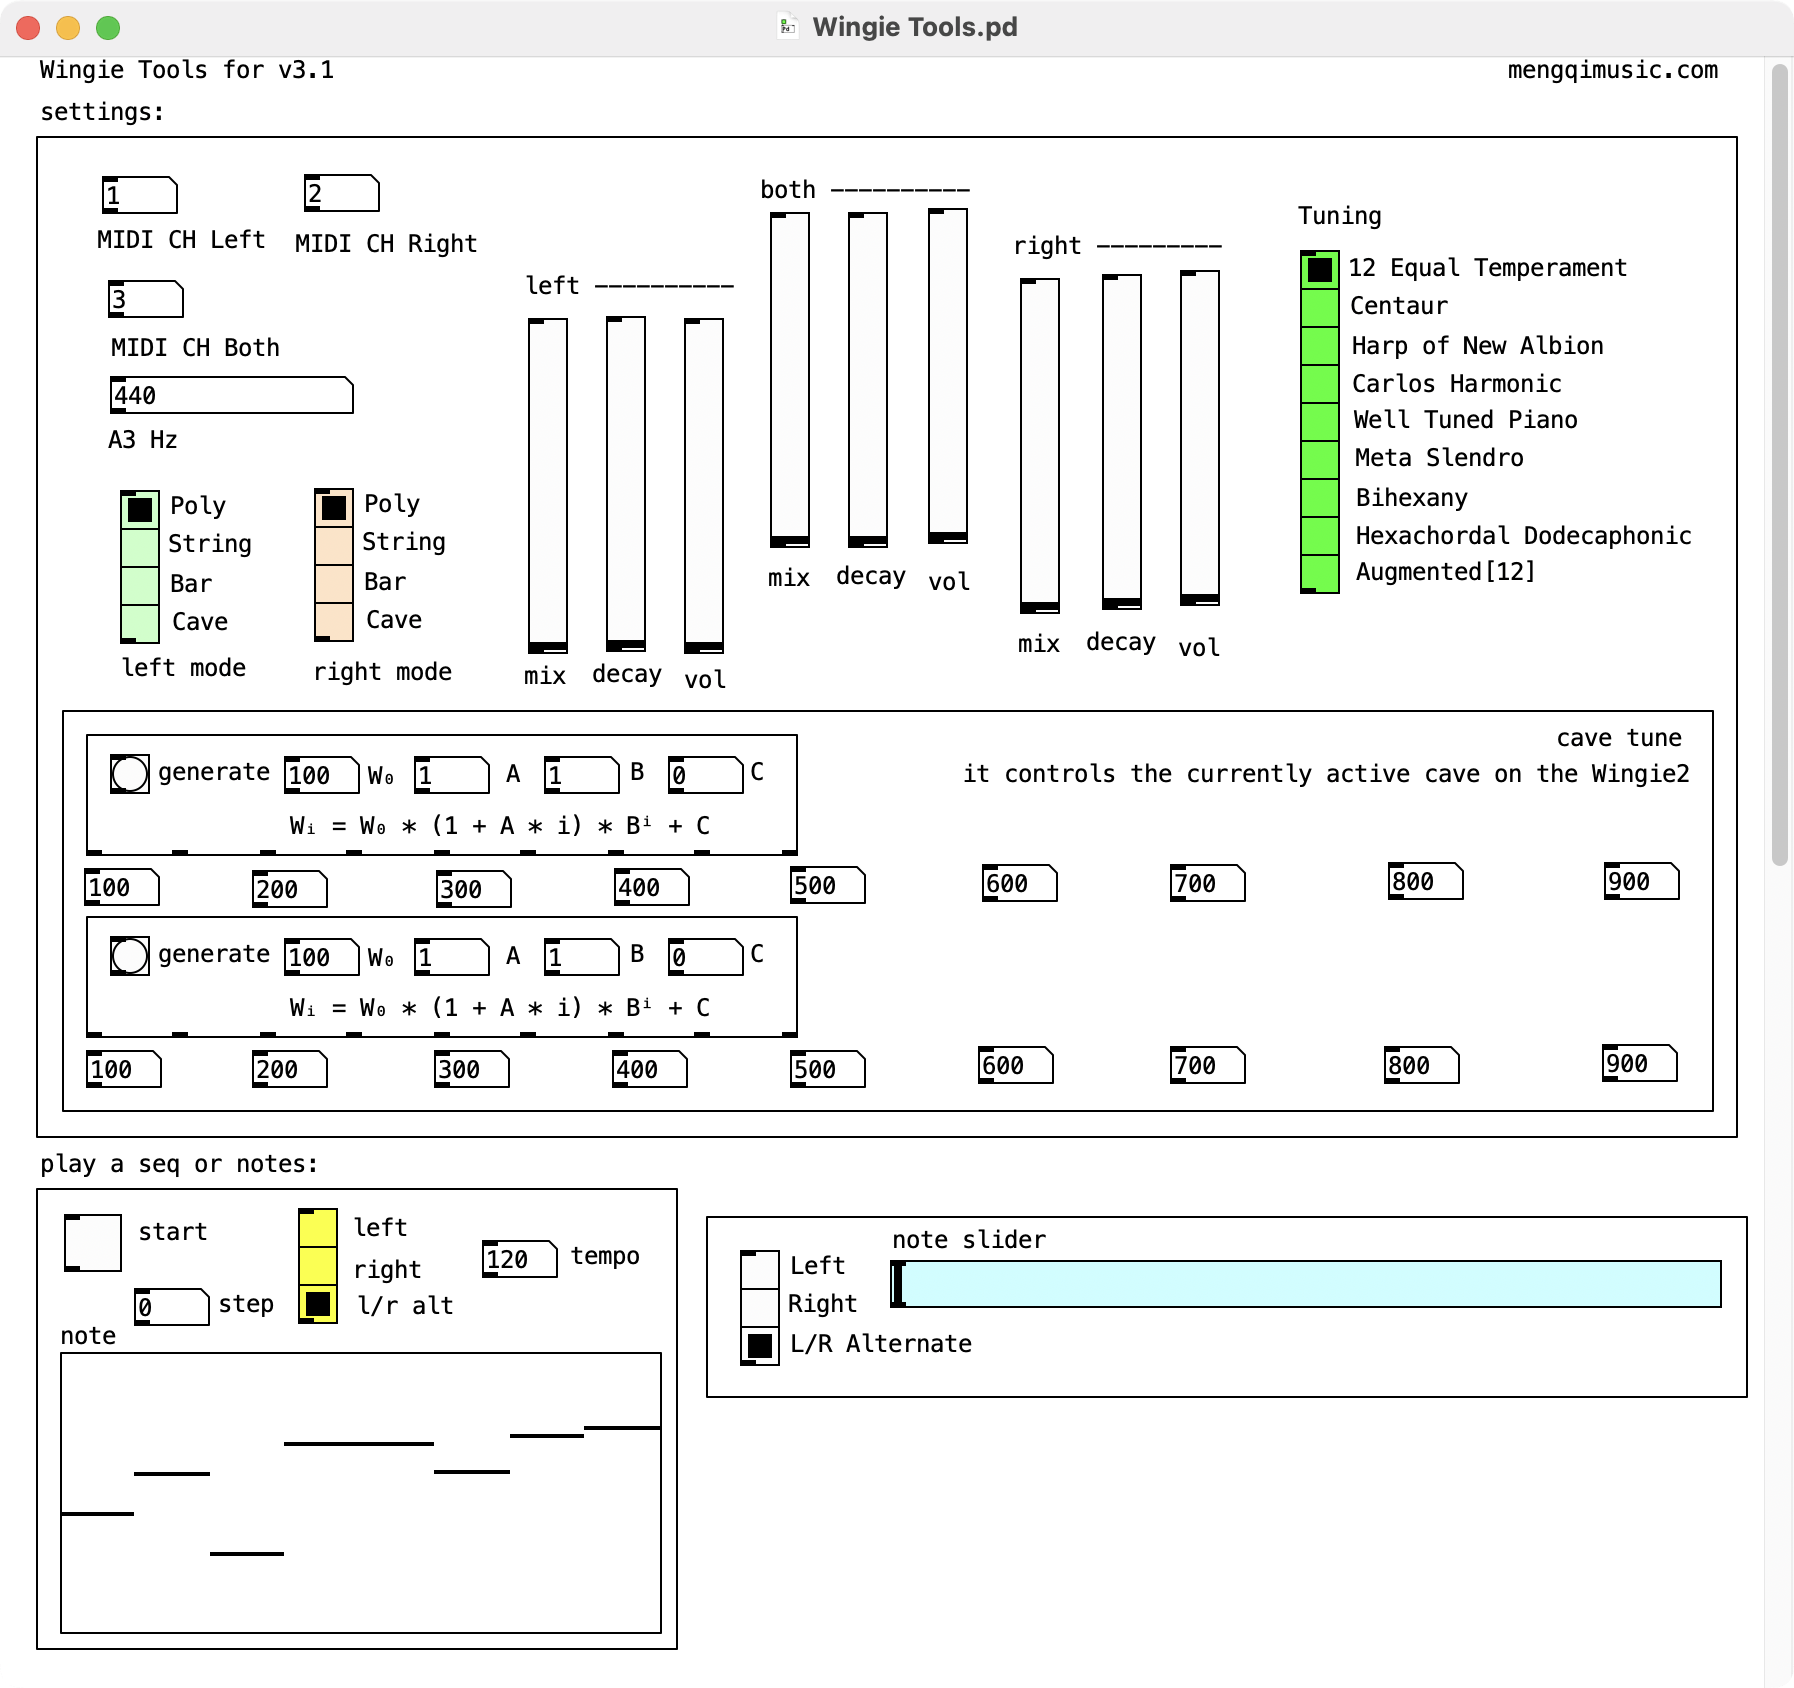
Task: Select Cave in left mode radio
Action: (x=140, y=624)
